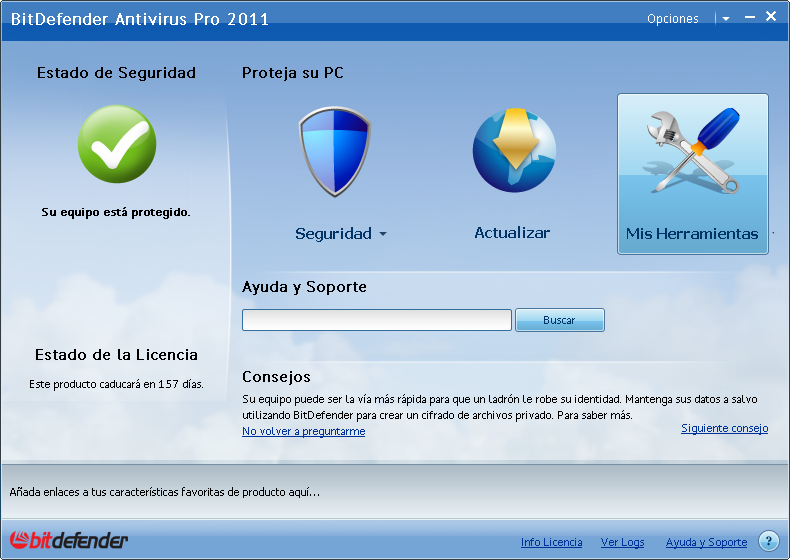Open the dropdown arrow next to Opciones
Viewport: 790px width, 560px height.
click(726, 19)
